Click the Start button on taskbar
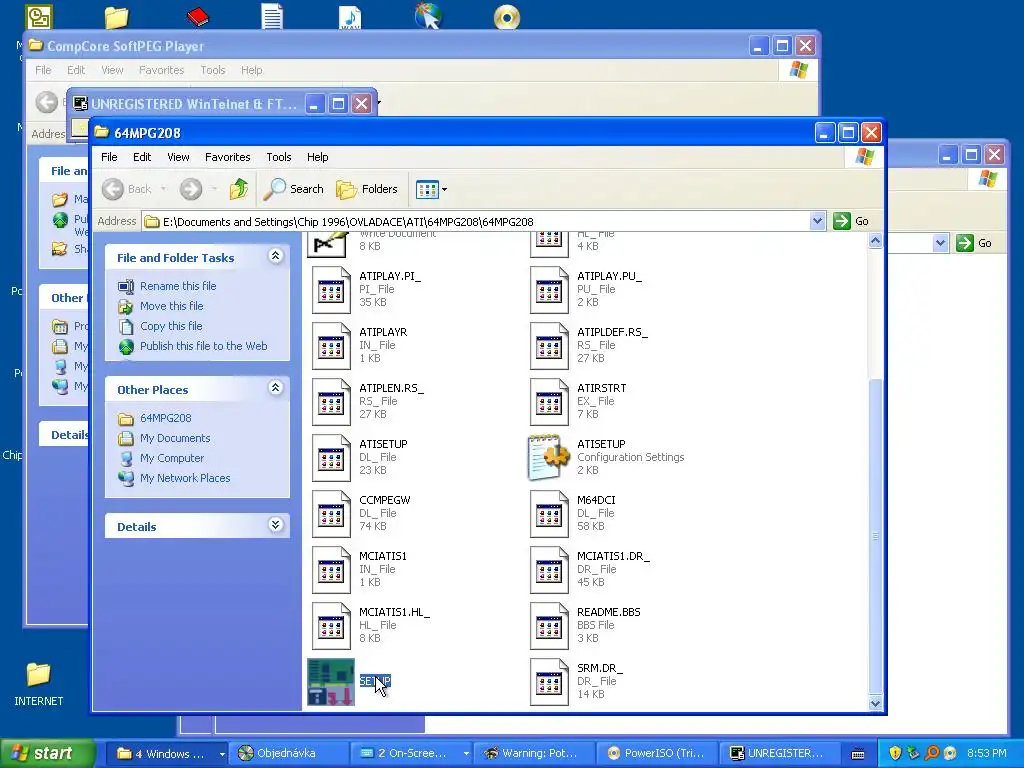This screenshot has width=1024, height=768. point(47,754)
